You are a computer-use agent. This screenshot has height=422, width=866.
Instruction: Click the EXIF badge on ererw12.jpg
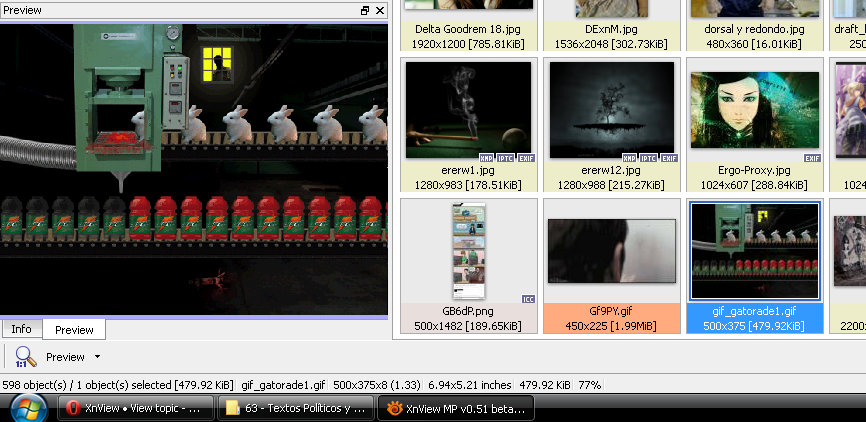click(668, 158)
